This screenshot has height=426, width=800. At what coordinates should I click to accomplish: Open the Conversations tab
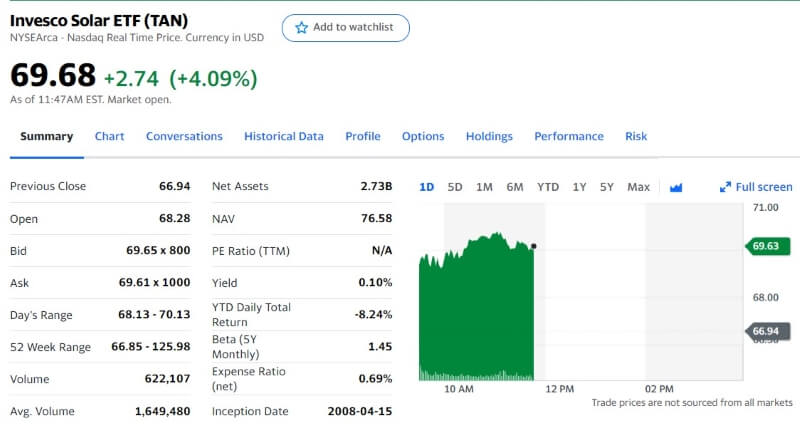184,136
